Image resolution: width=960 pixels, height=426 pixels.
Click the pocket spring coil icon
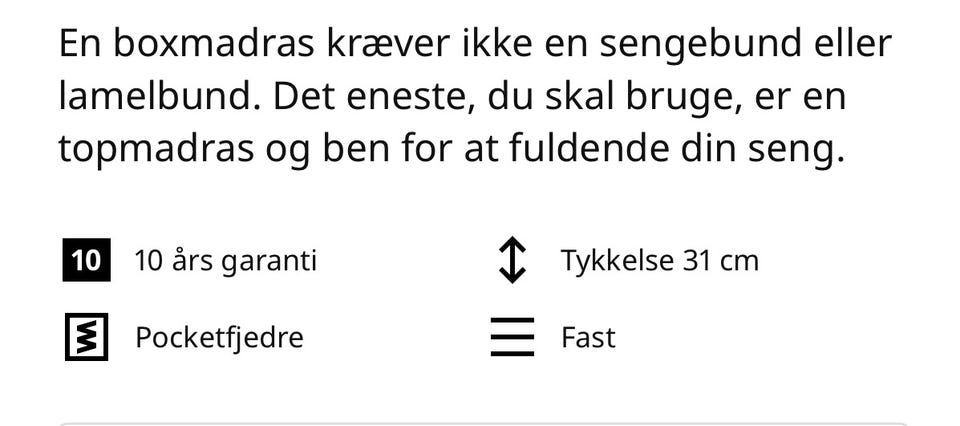(86, 337)
